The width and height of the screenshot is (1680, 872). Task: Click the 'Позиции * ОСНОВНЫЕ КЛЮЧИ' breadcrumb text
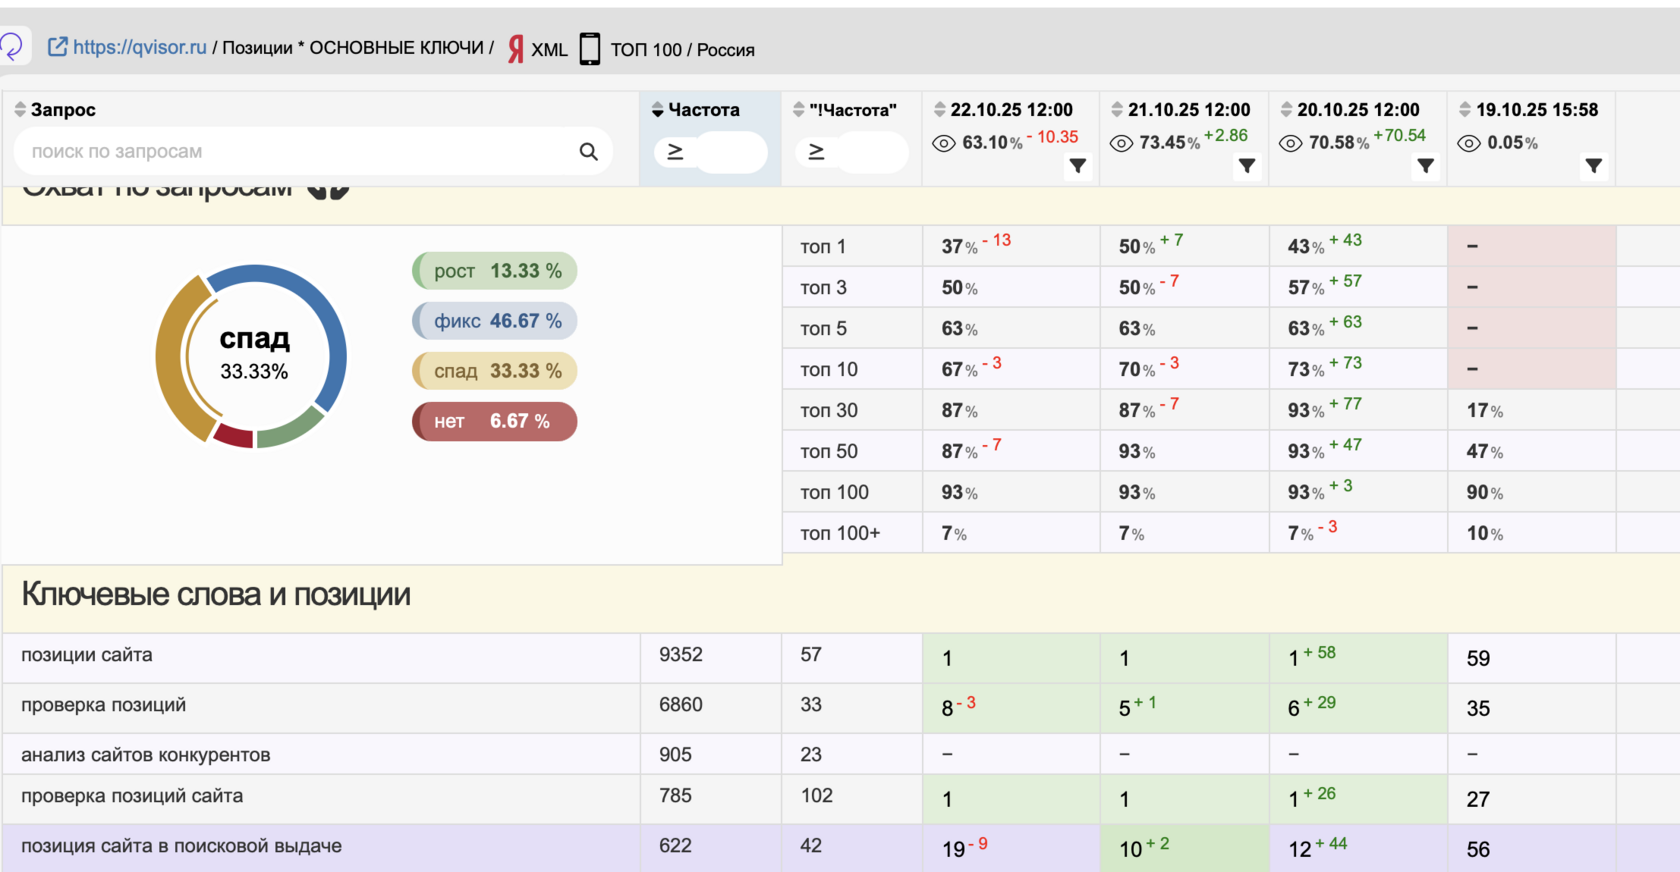(x=353, y=48)
